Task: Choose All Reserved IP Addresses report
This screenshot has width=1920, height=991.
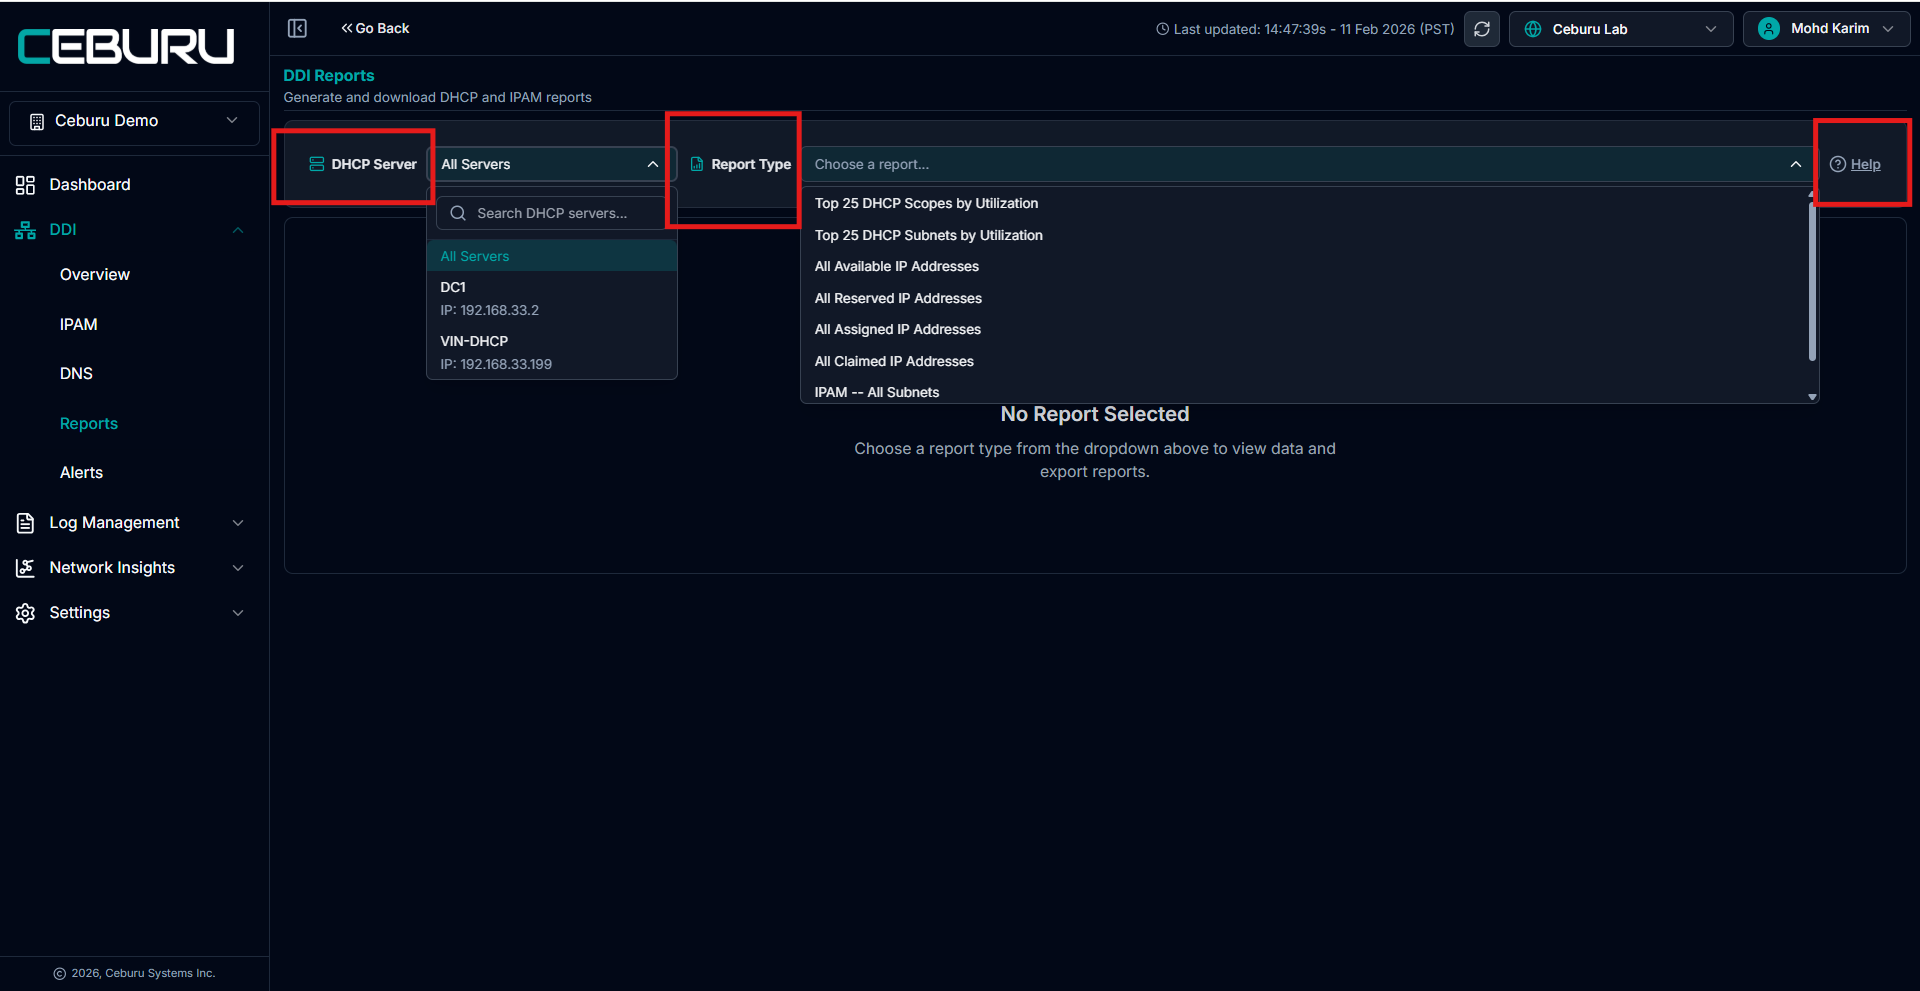Action: point(898,298)
